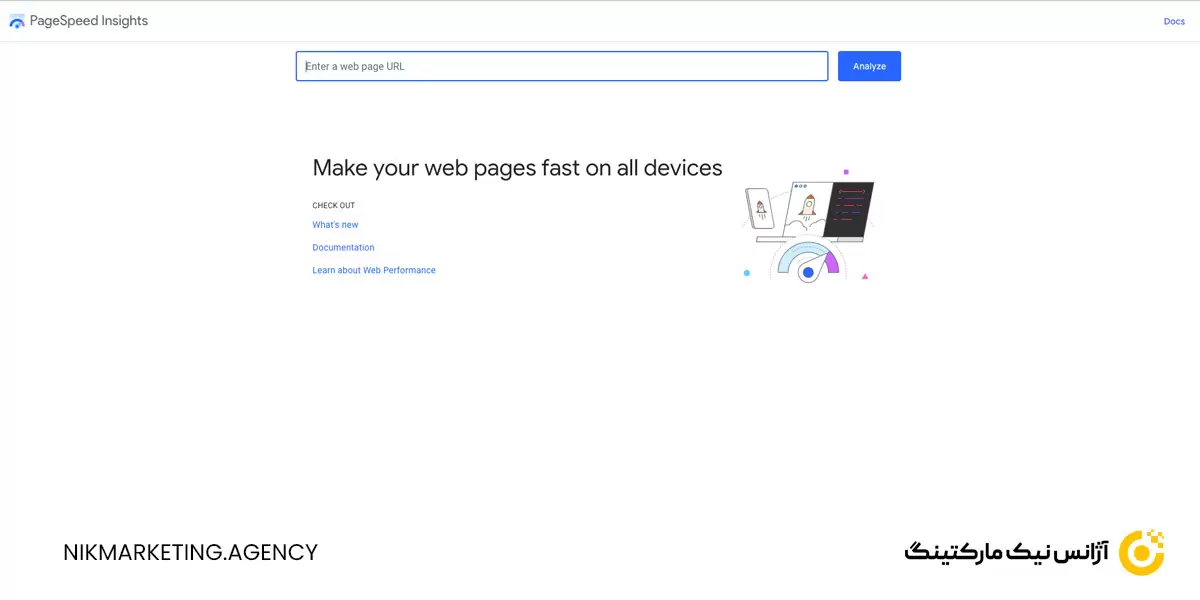Focus the Enter a web page URL field
The height and width of the screenshot is (600, 1200).
click(x=561, y=66)
